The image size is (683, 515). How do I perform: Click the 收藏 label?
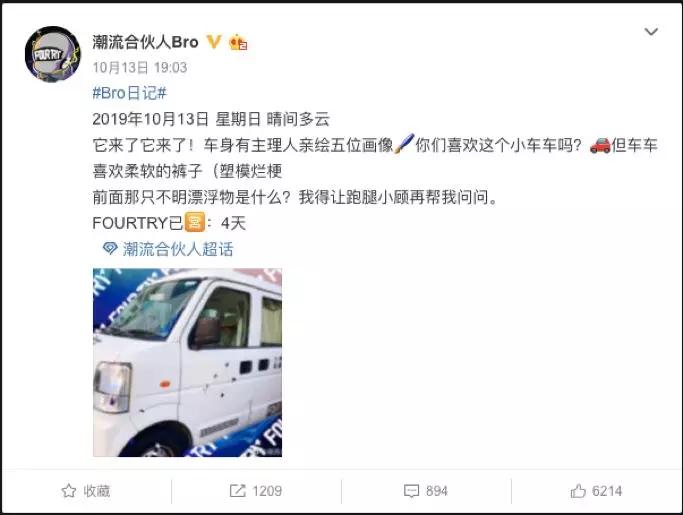(97, 491)
